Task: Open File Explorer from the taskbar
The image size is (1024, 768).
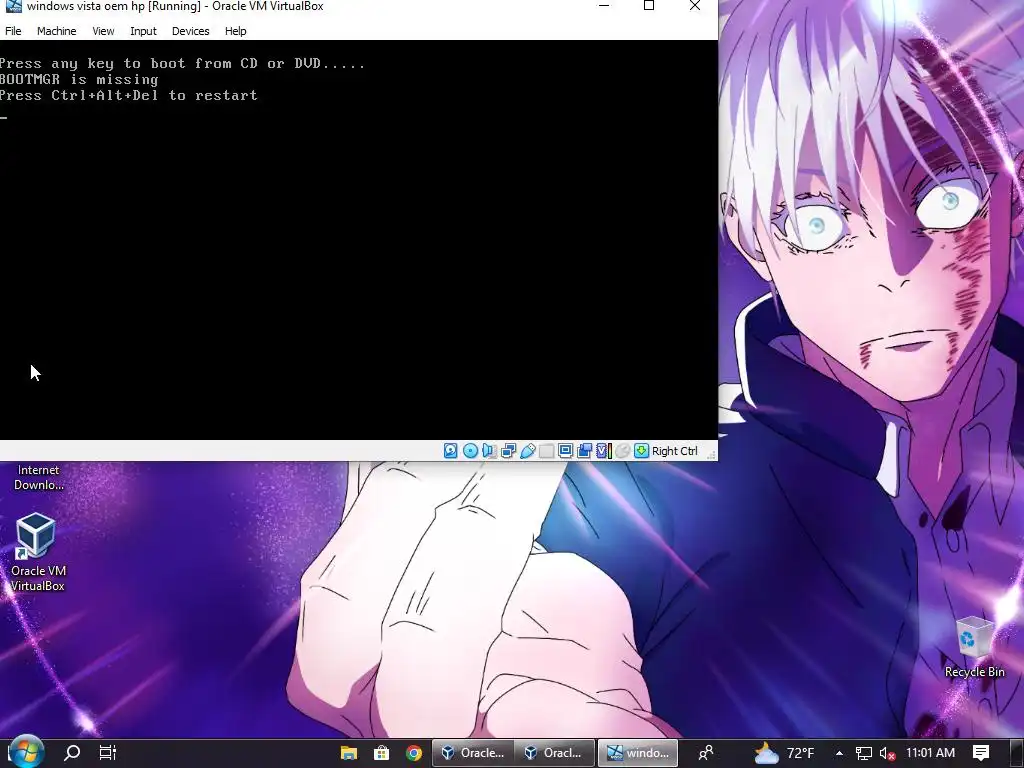Action: click(x=349, y=753)
